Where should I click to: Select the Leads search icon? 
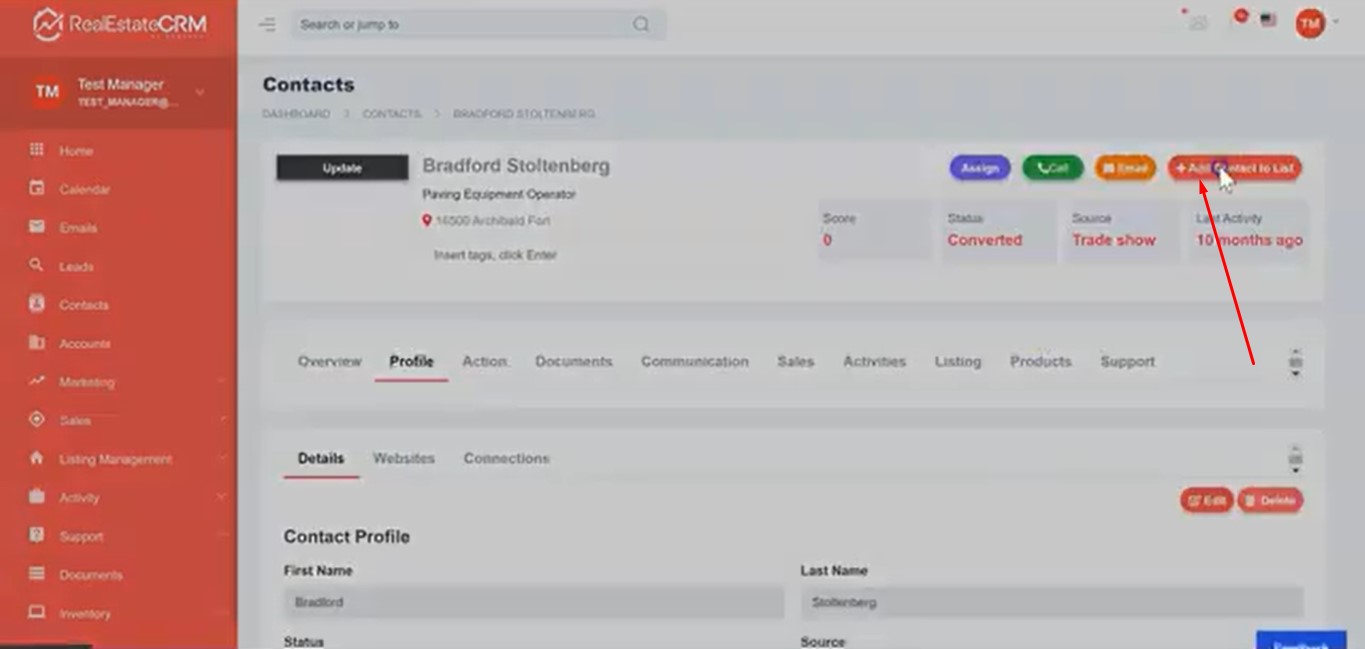37,265
